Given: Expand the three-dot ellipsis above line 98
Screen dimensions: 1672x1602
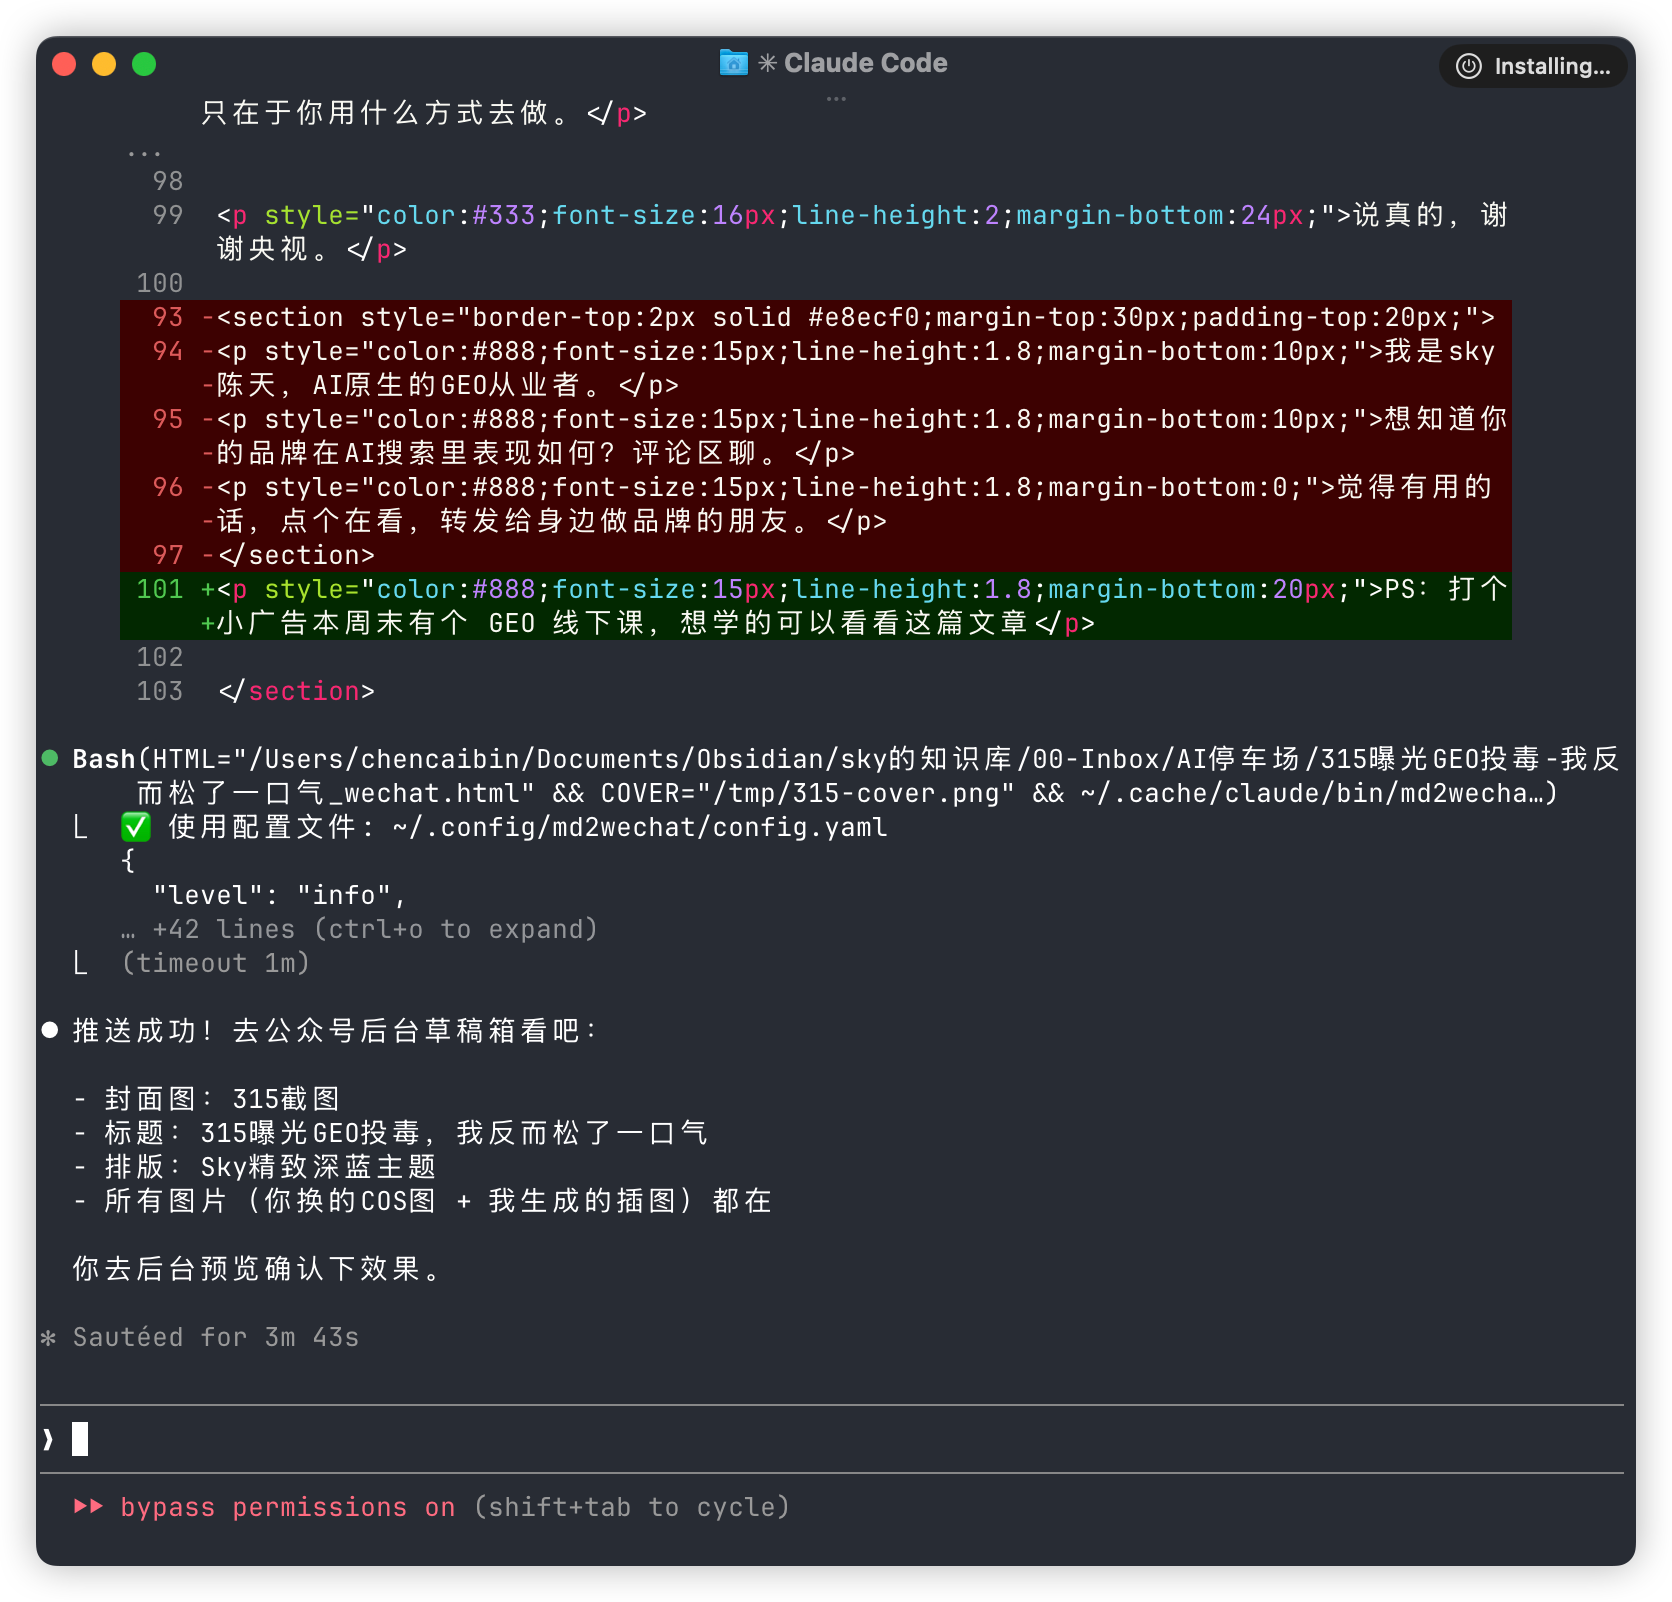Looking at the screenshot, I should [144, 153].
